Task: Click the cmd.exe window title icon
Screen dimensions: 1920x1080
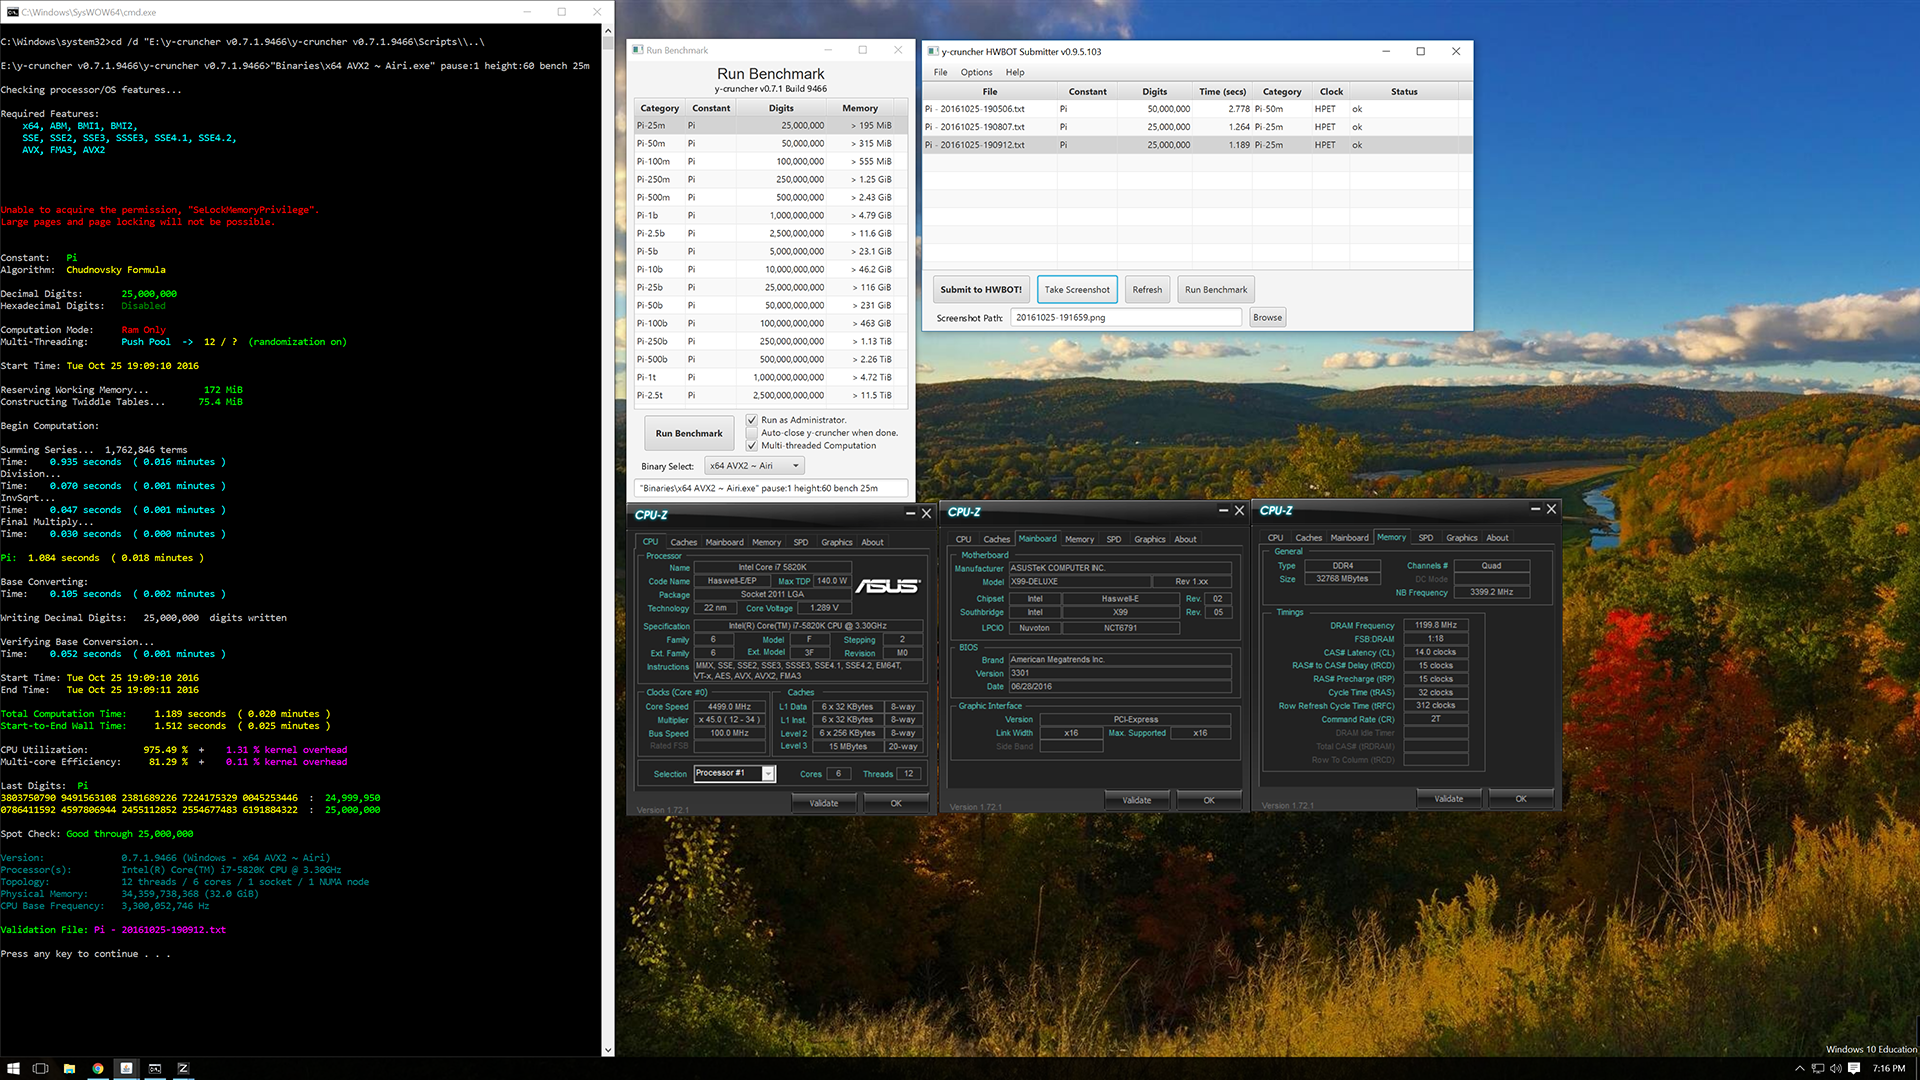Action: coord(12,12)
